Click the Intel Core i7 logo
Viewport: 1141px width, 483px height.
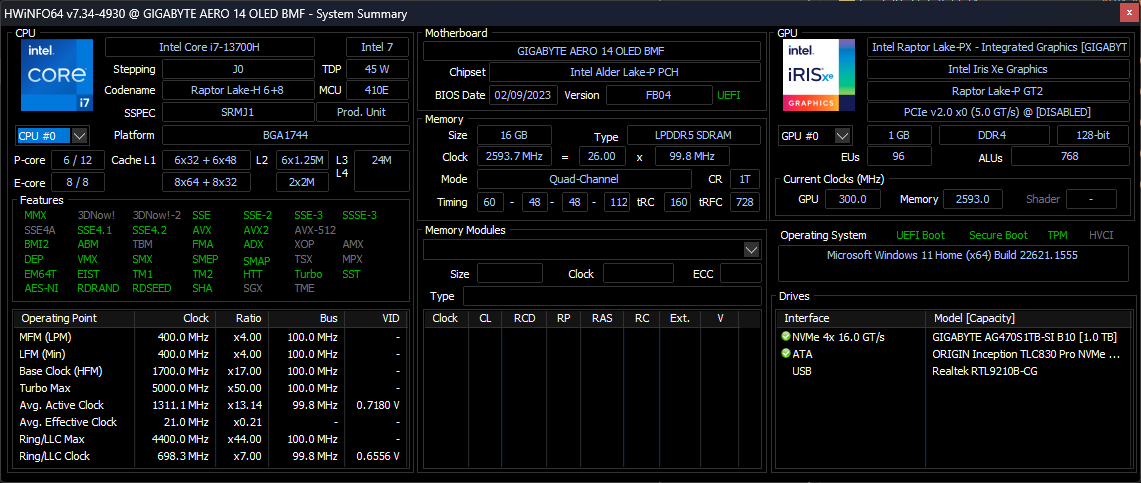[57, 75]
